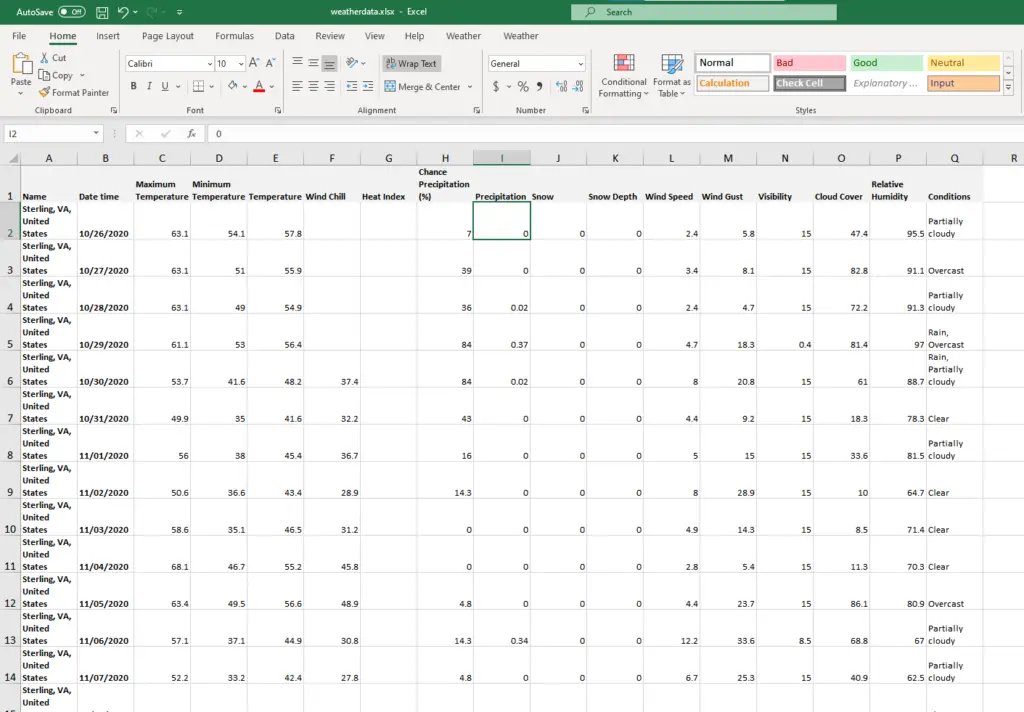The width and height of the screenshot is (1024, 712).
Task: Click the Undo arrow icon
Action: pos(123,12)
